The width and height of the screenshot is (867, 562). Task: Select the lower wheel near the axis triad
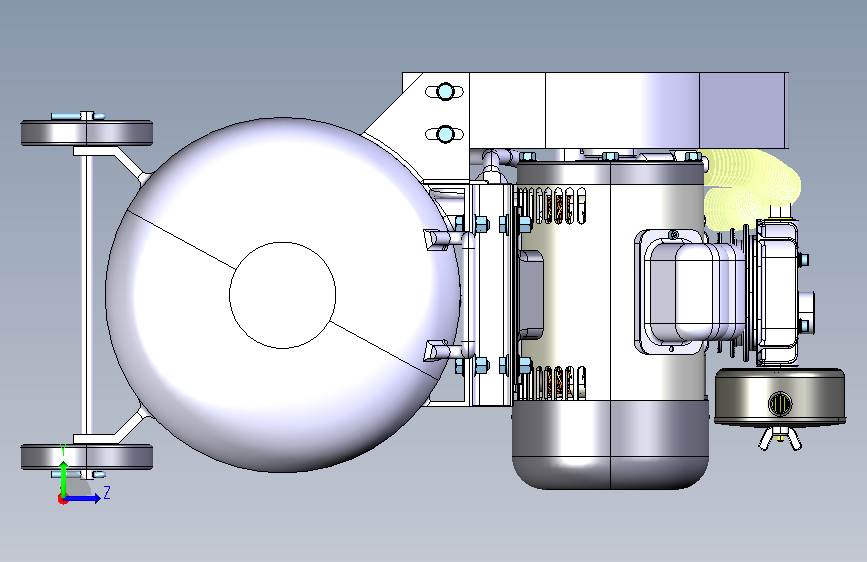click(87, 457)
